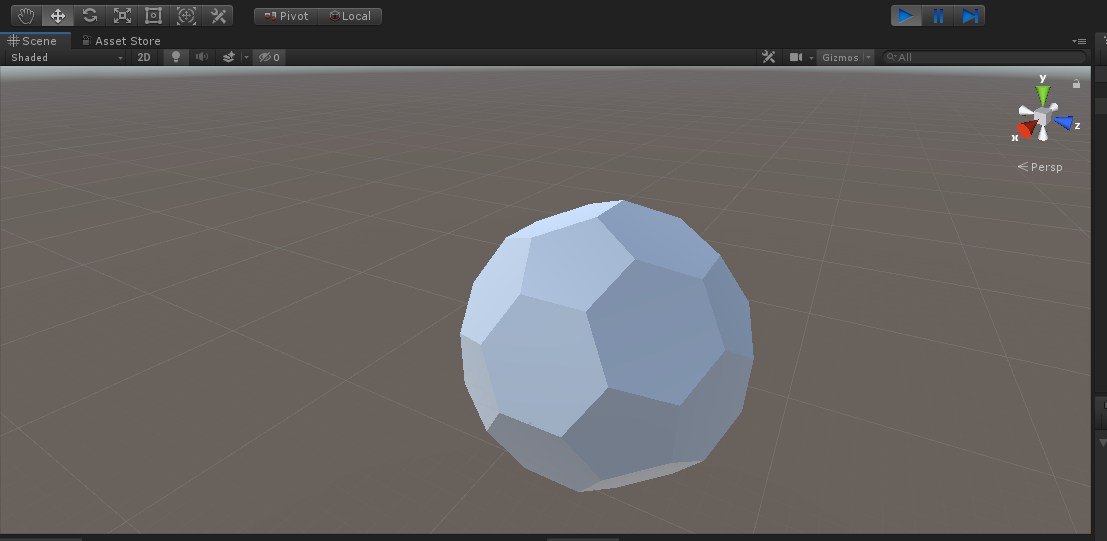Select the combined Transform tool
1107x541 pixels.
pos(186,16)
